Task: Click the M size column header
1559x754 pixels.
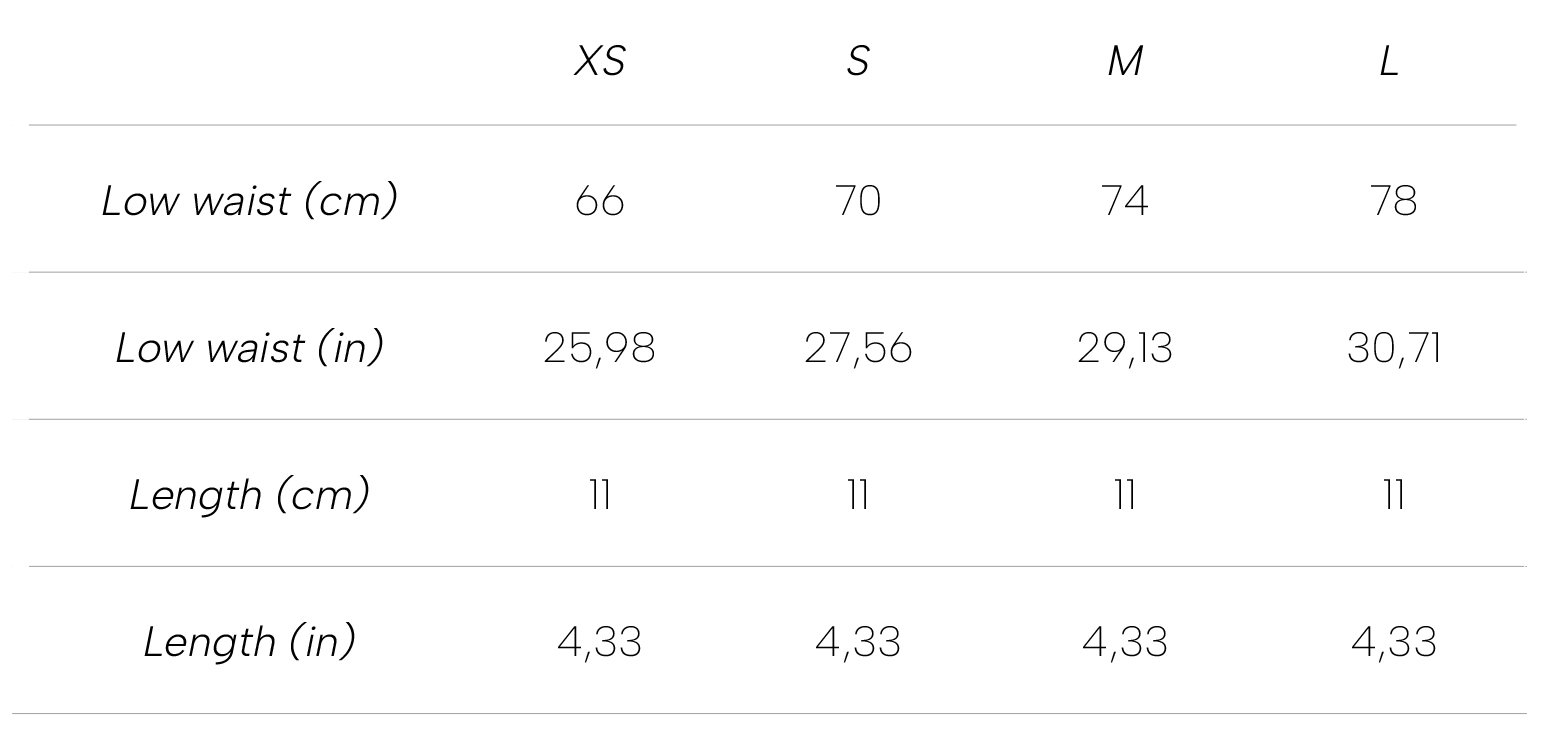Action: 1125,62
